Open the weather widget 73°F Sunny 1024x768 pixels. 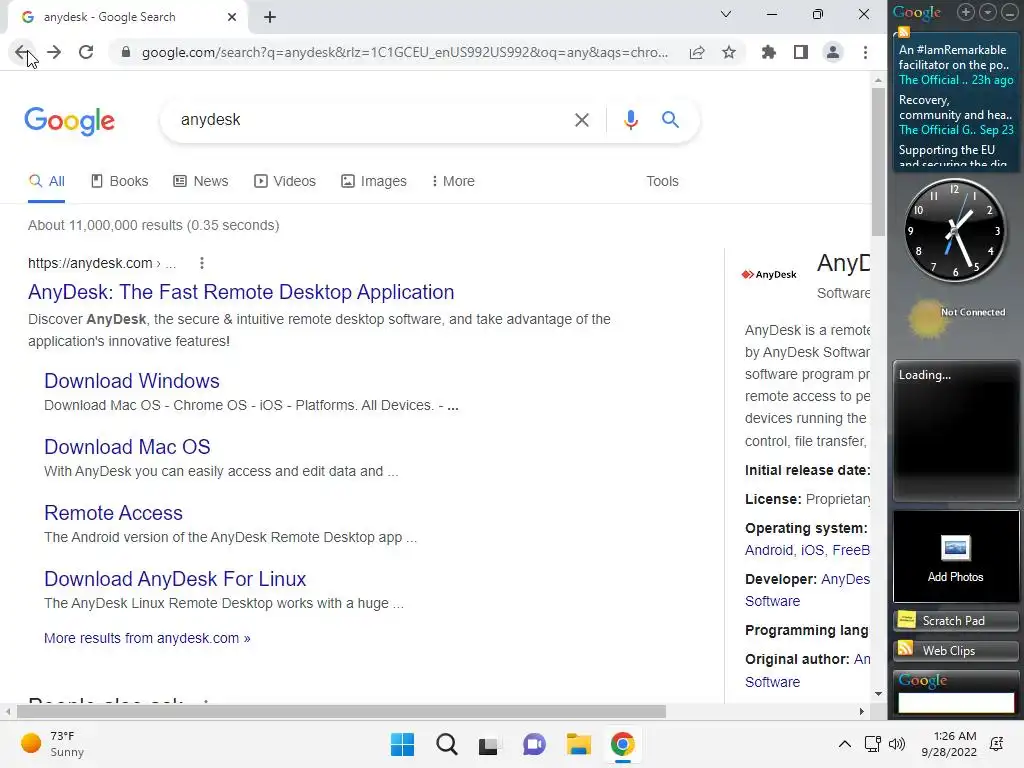pyautogui.click(x=52, y=744)
